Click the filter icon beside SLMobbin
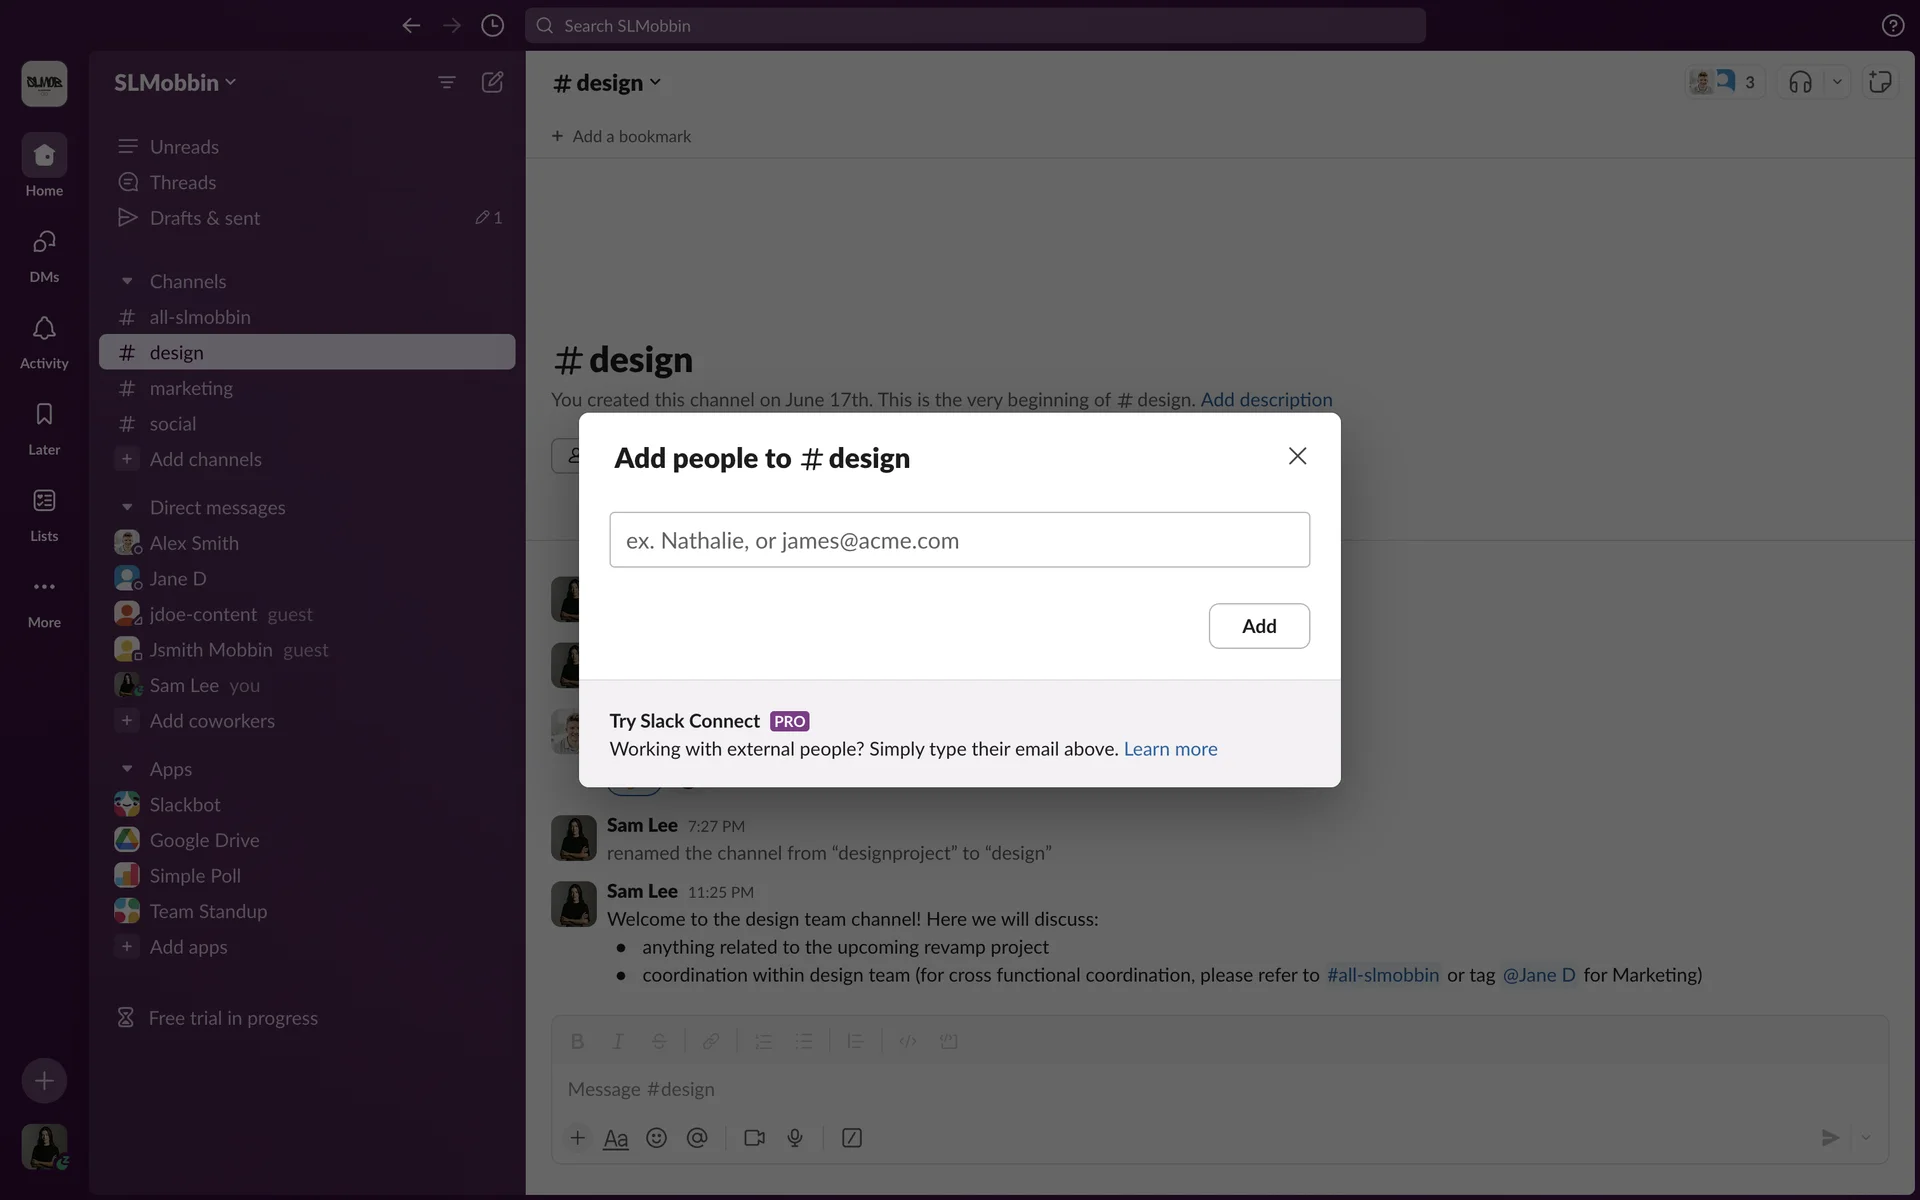1920x1200 pixels. 447,82
